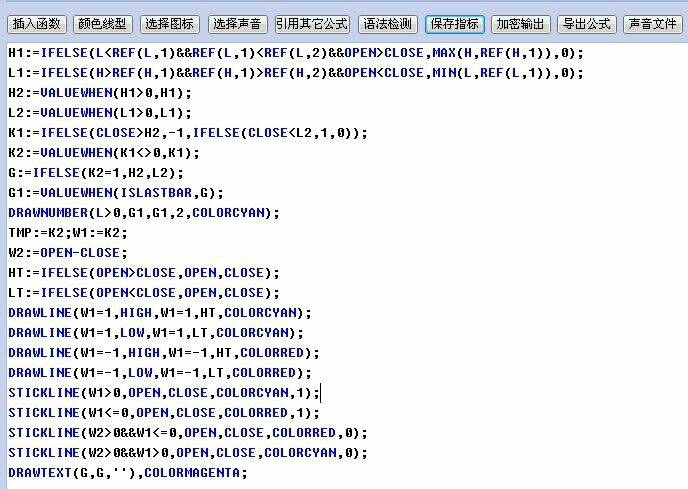Screen dimensions: 688x489
Task: Select the 选择图标 button
Action: tap(169, 24)
